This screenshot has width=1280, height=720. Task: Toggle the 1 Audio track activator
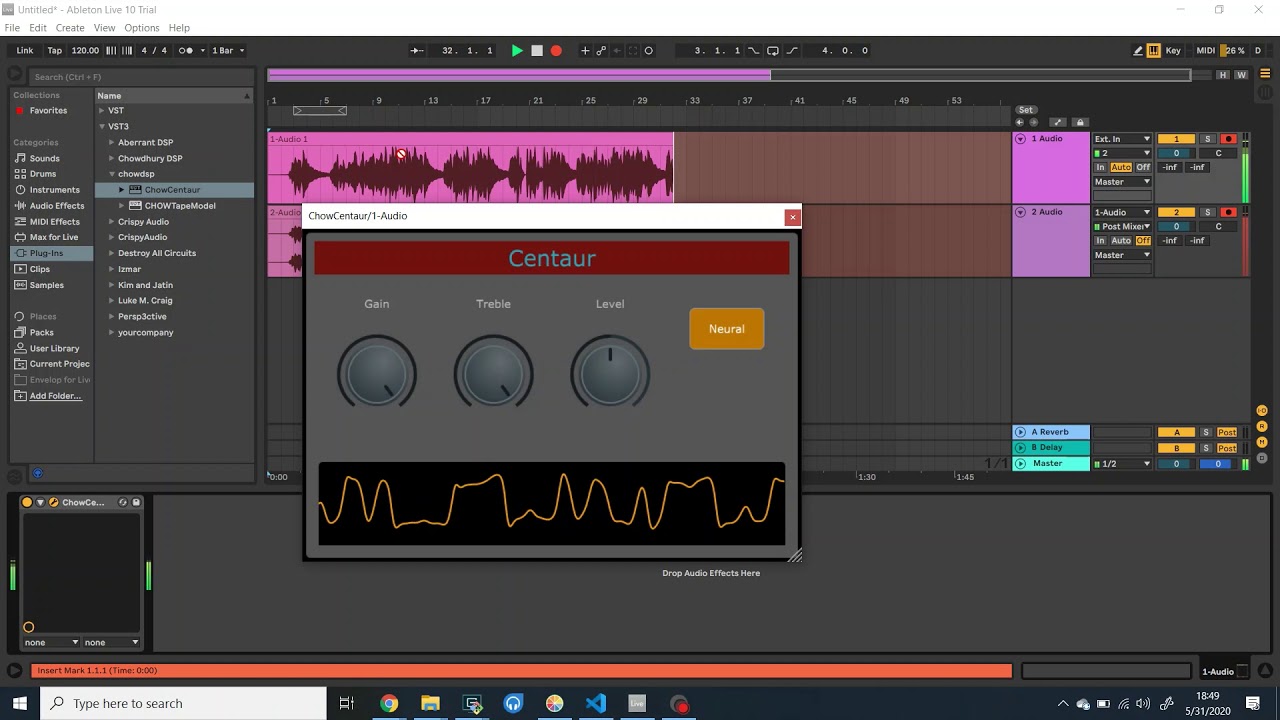click(x=1176, y=139)
